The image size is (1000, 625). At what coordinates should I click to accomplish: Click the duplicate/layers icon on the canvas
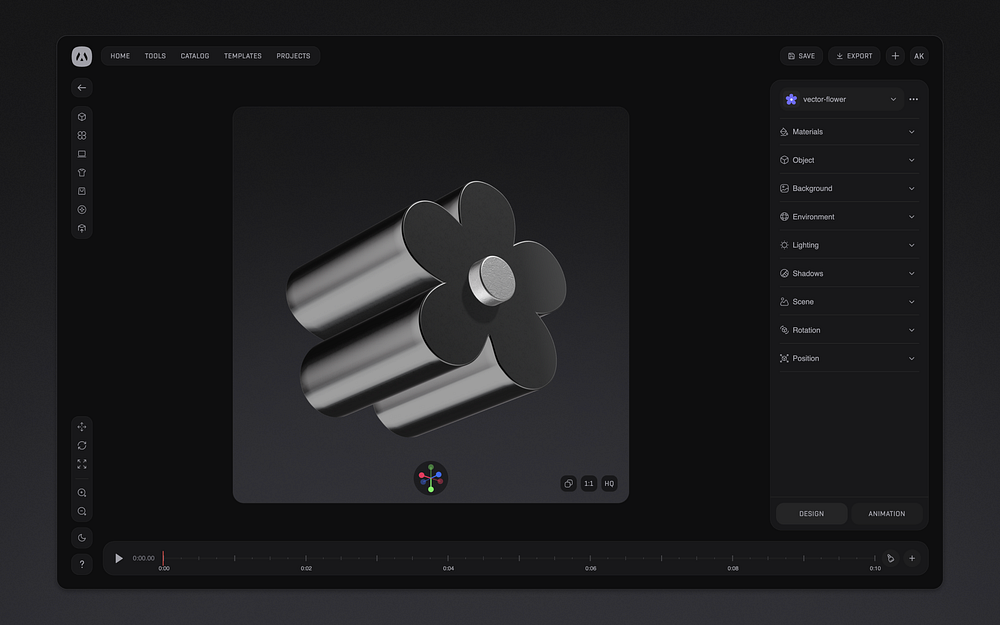568,483
